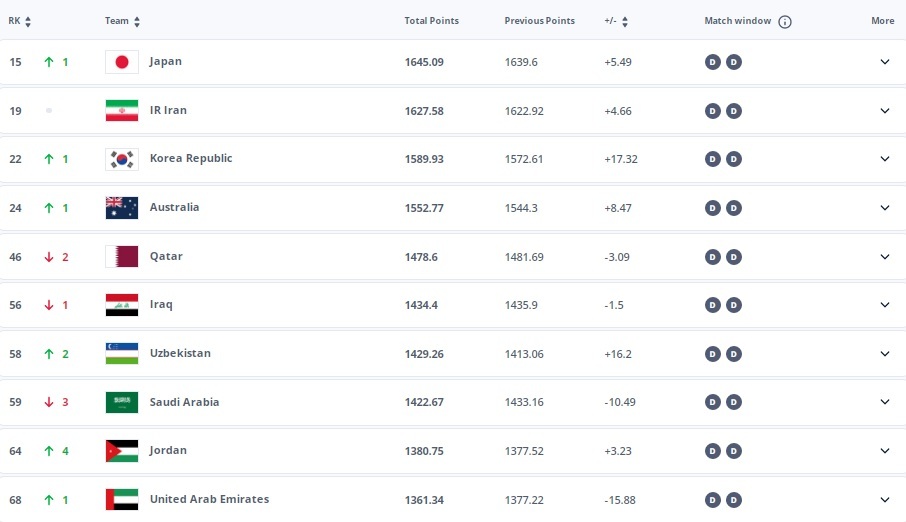Image resolution: width=906 pixels, height=522 pixels.
Task: Sort by Team column arrows
Action: 137,22
